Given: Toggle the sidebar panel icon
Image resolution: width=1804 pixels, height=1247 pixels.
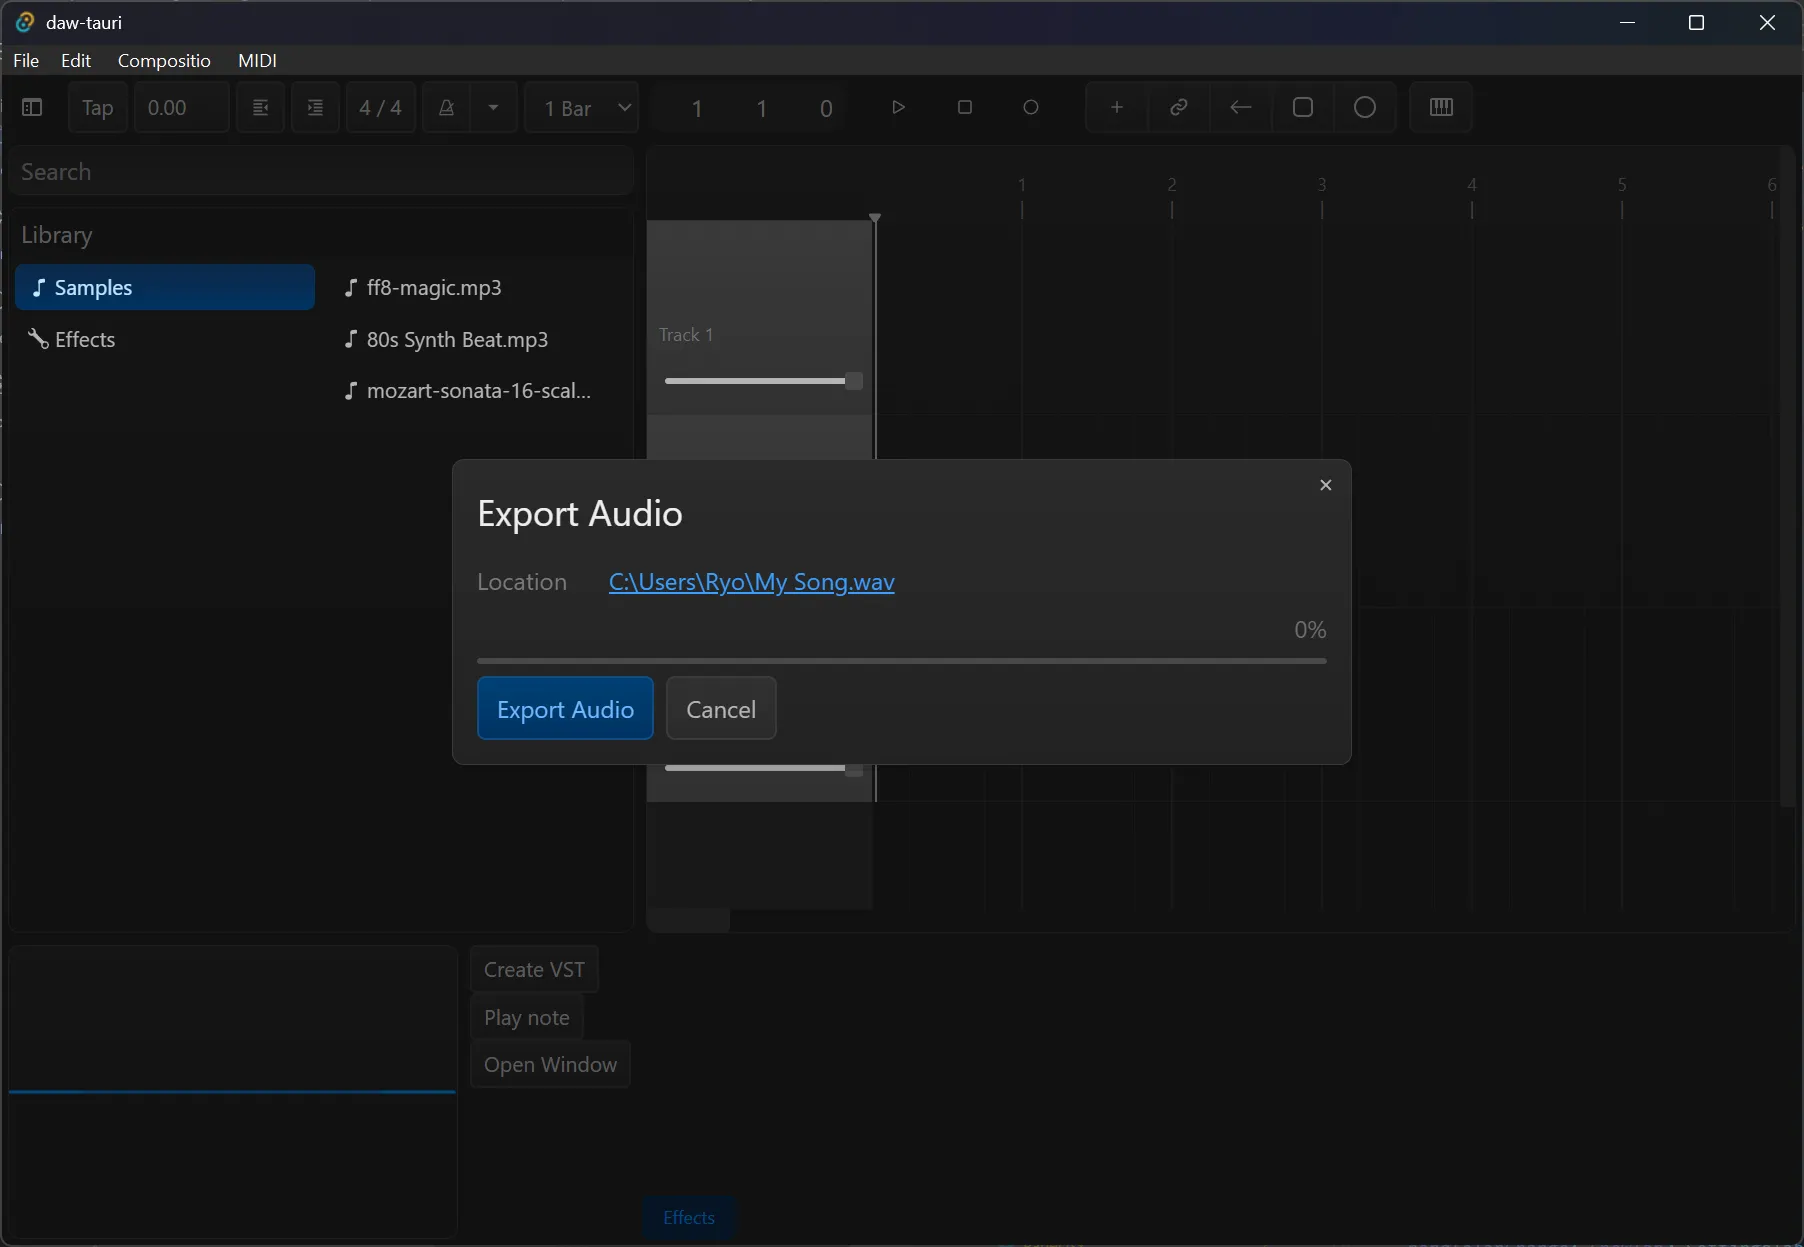Looking at the screenshot, I should click(32, 108).
